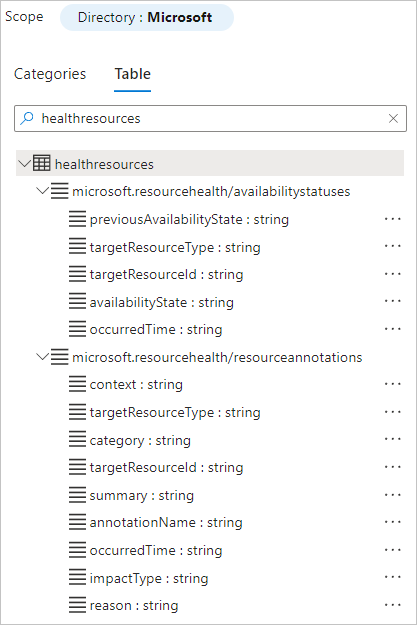Screen dimensions: 417x625
Task: Collapse the resourceannotations resource type
Action: [42, 356]
